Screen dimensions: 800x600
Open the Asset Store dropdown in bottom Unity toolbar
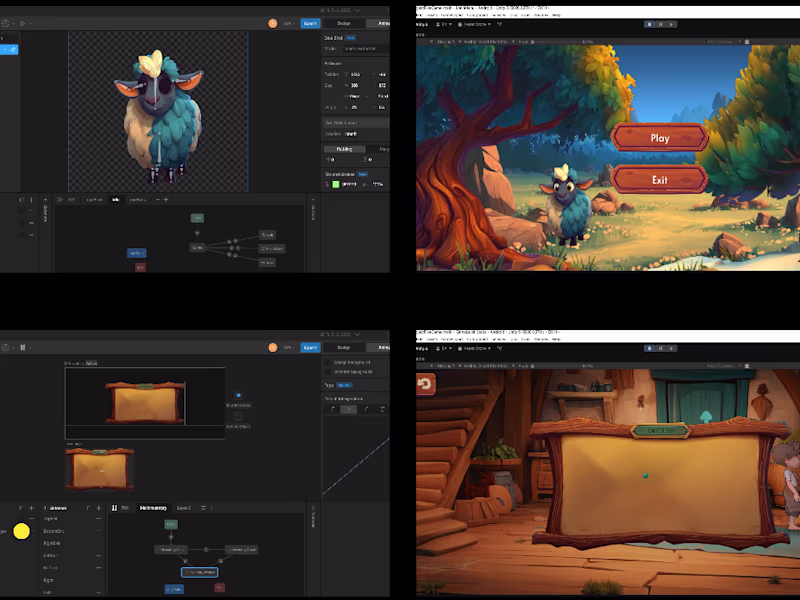click(474, 348)
